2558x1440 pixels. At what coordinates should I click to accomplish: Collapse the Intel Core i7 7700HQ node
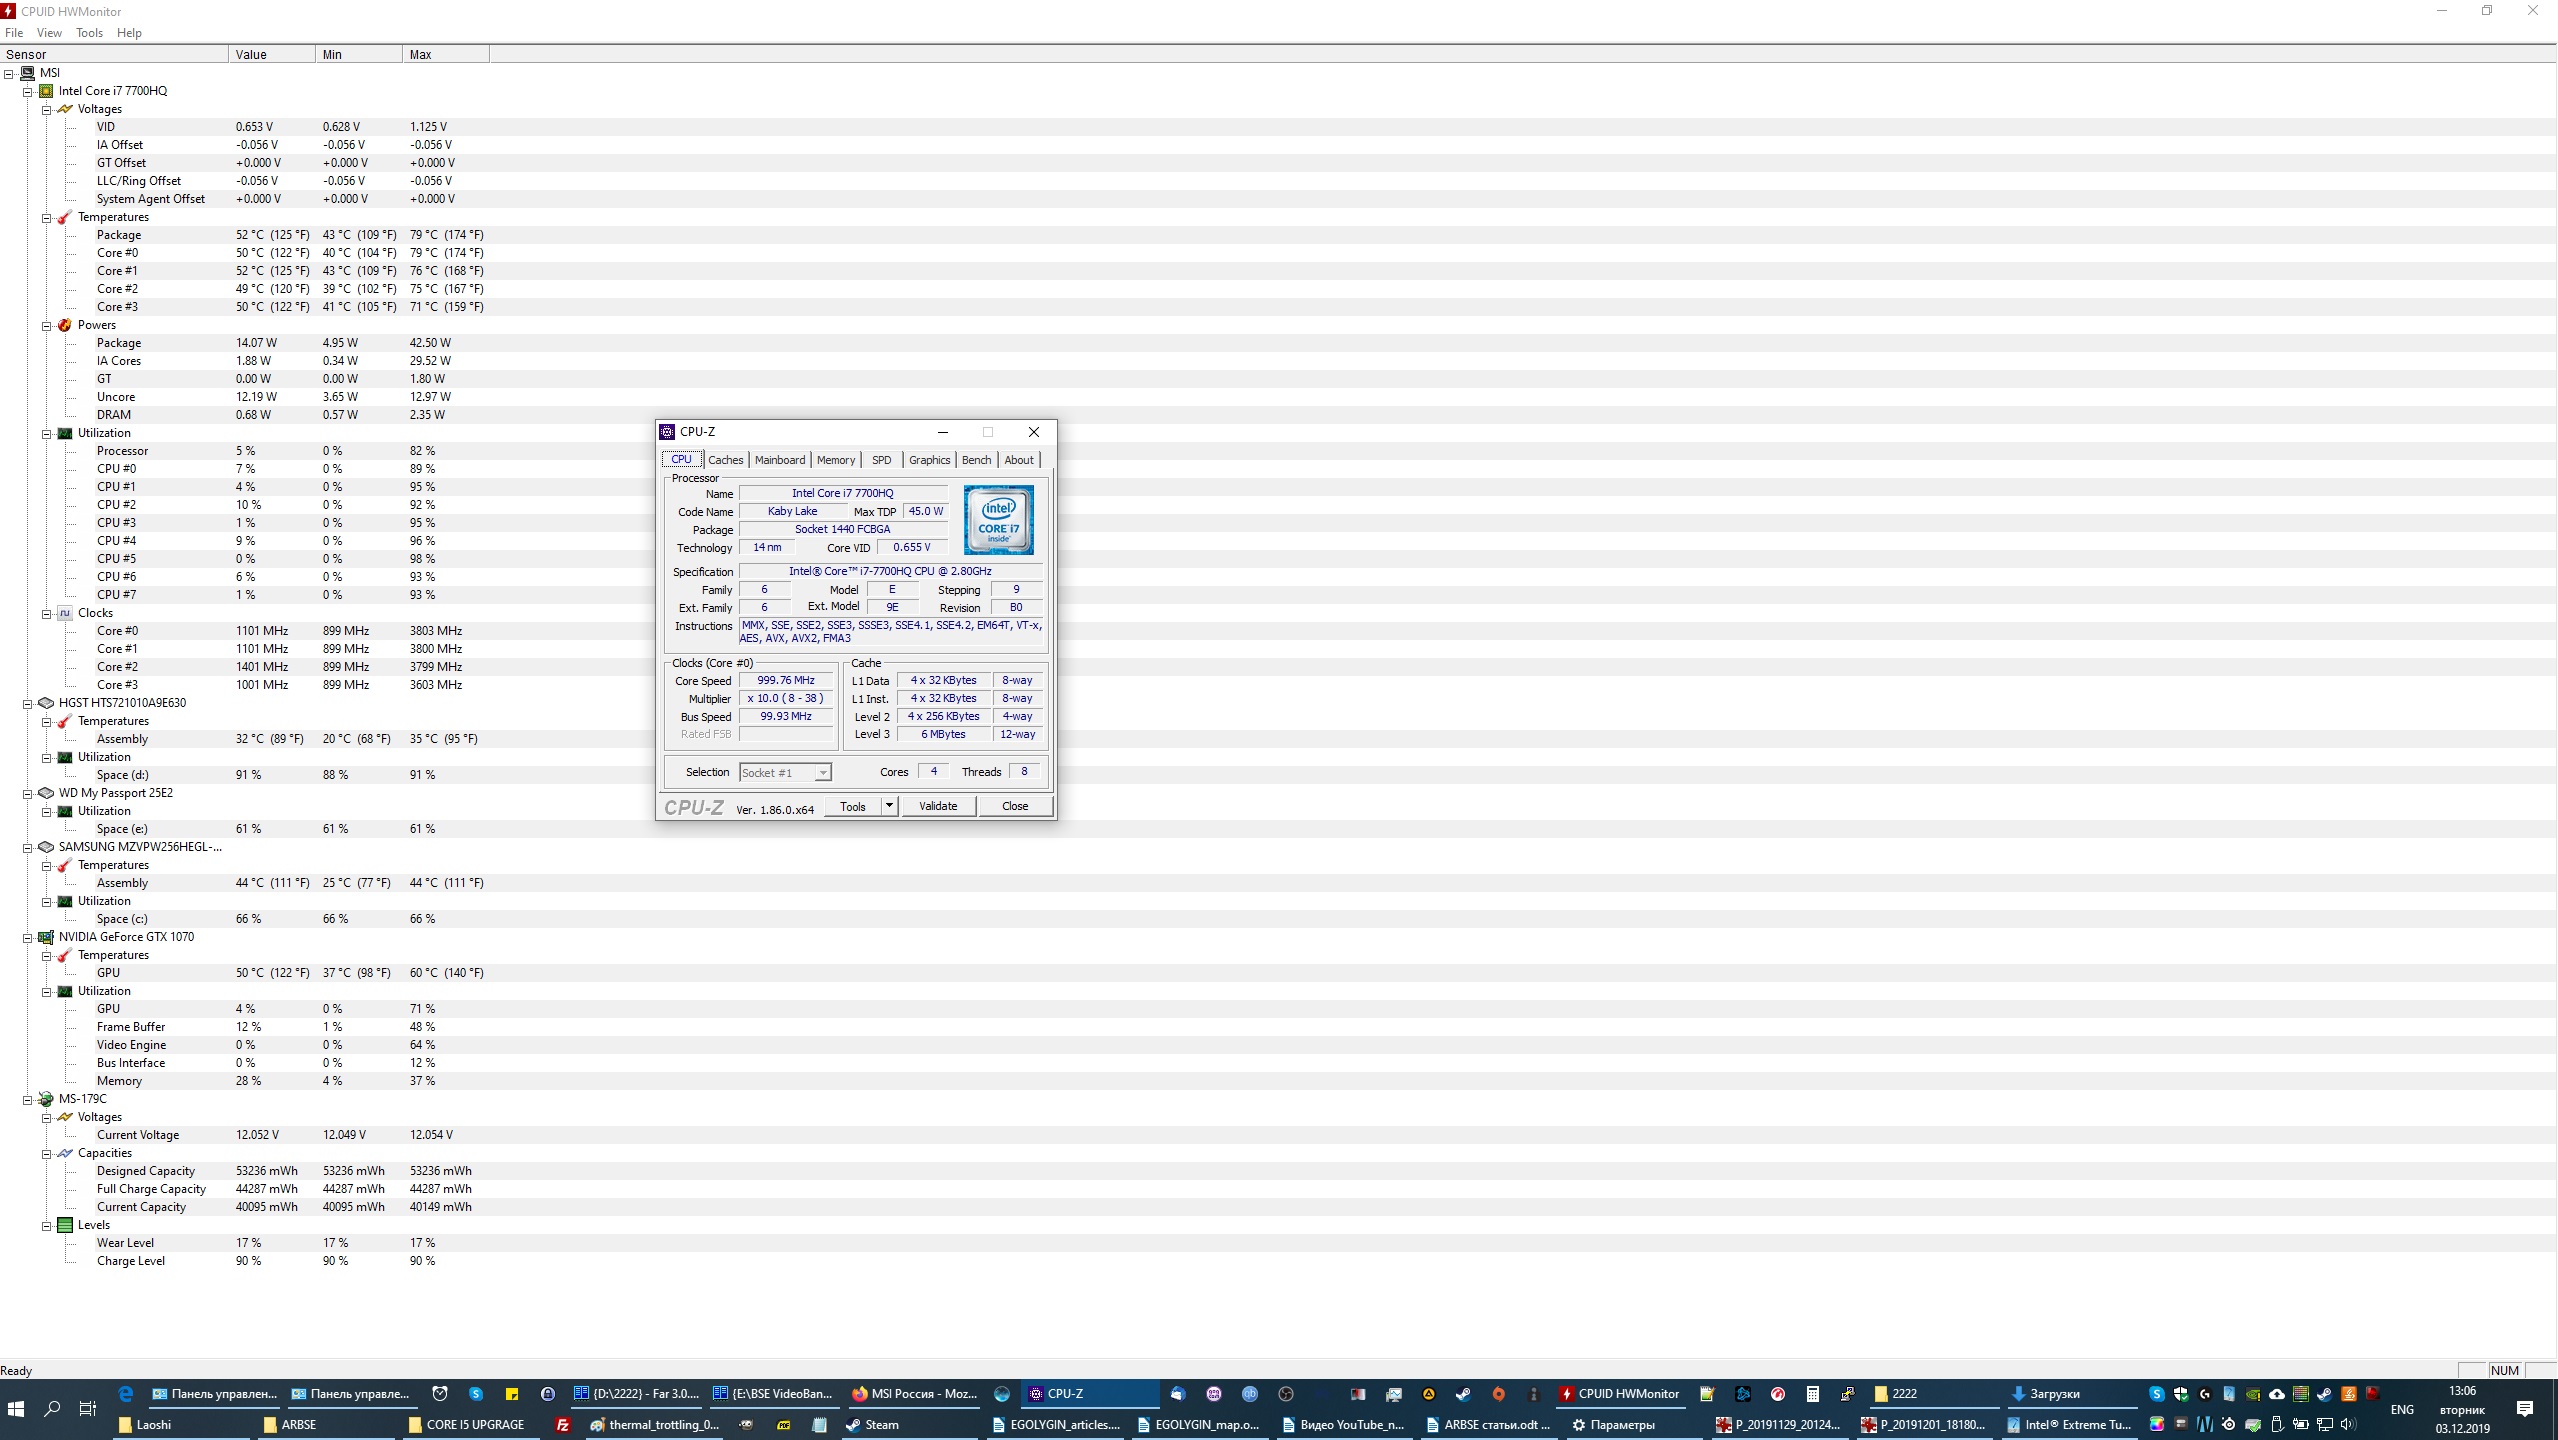(x=28, y=91)
